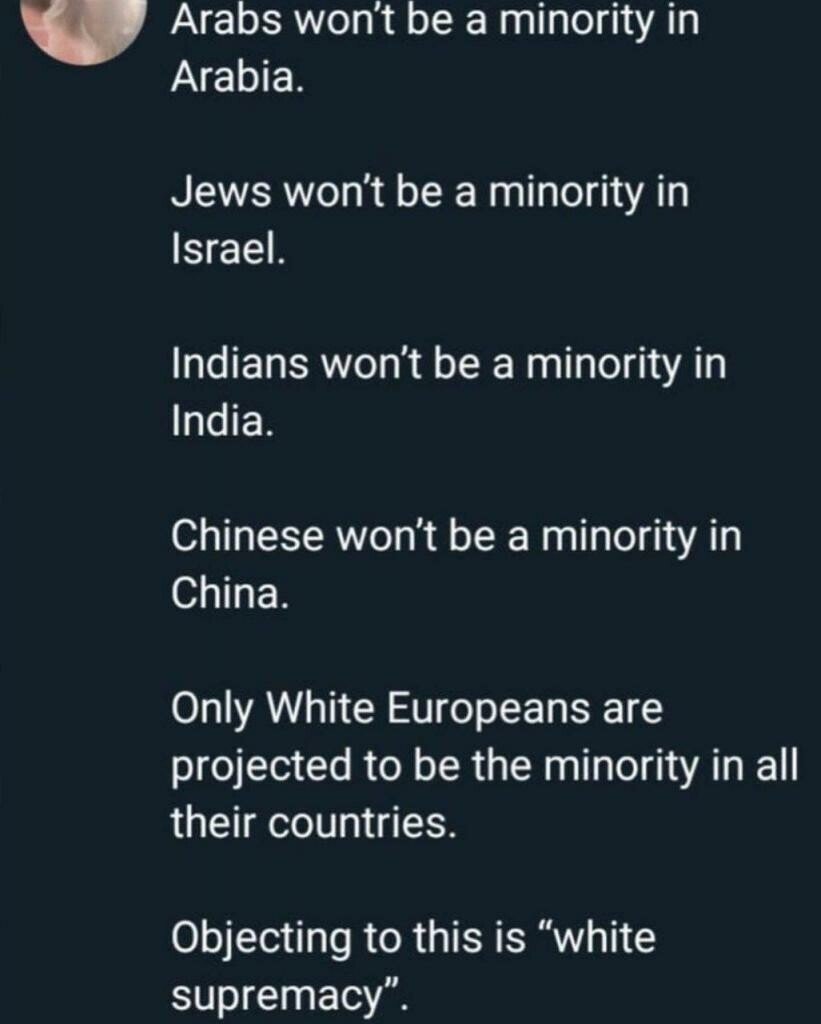Select the word "supremacy" in the last line
The image size is (821, 1024).
(276, 997)
